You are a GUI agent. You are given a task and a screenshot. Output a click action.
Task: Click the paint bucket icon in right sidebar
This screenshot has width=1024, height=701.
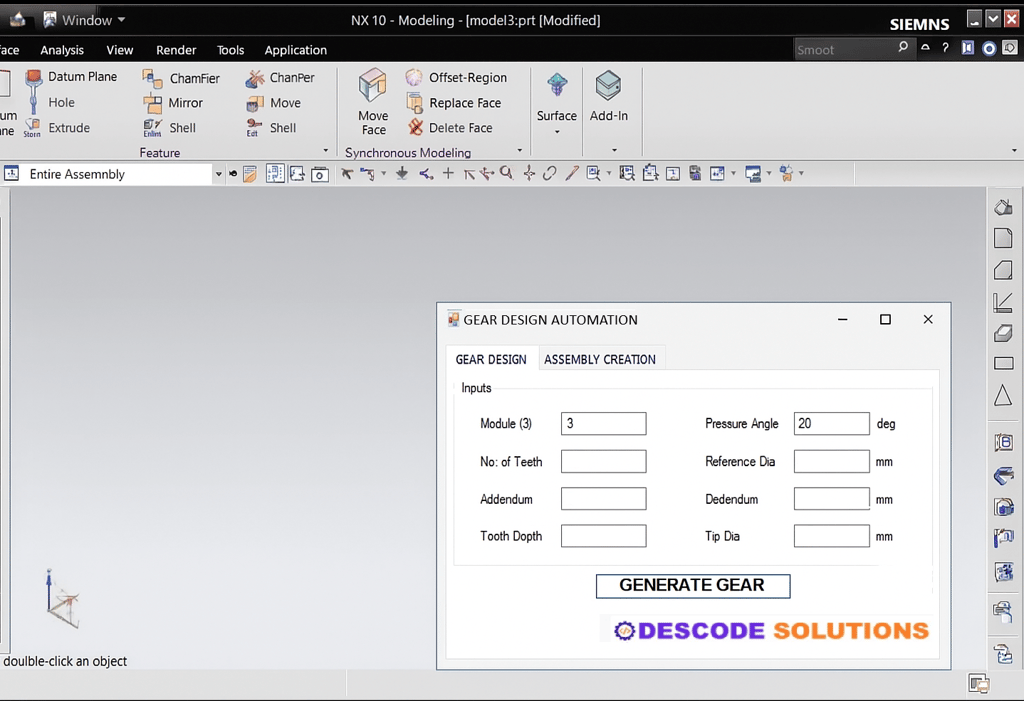click(1003, 207)
